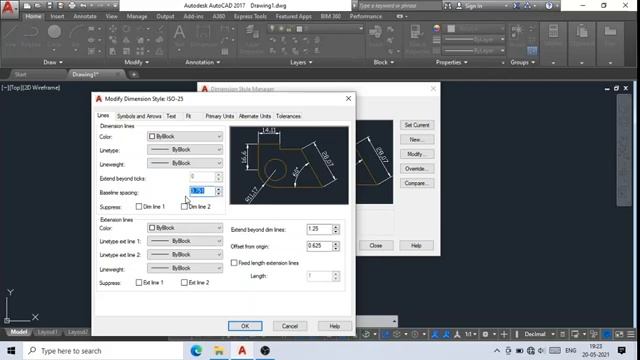This screenshot has width=640, height=360.
Task: Click the Baseline spacing input field
Action: coord(202,191)
